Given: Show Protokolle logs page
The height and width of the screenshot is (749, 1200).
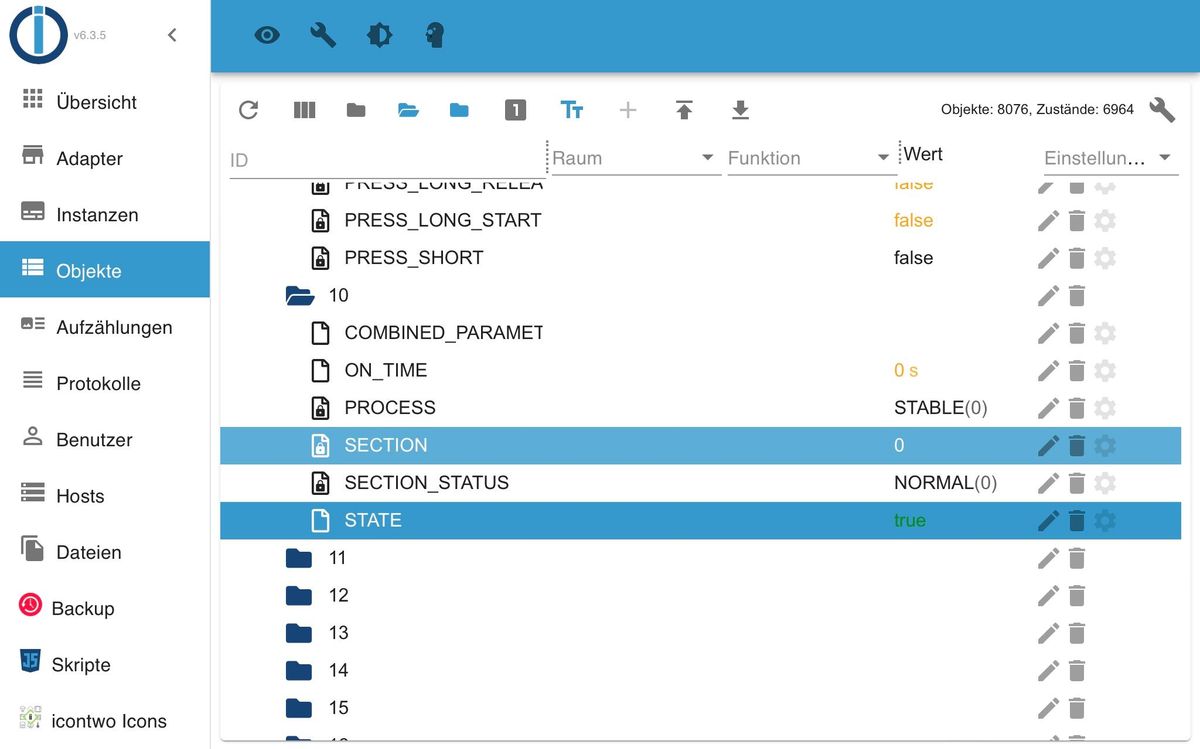Looking at the screenshot, I should [x=105, y=383].
